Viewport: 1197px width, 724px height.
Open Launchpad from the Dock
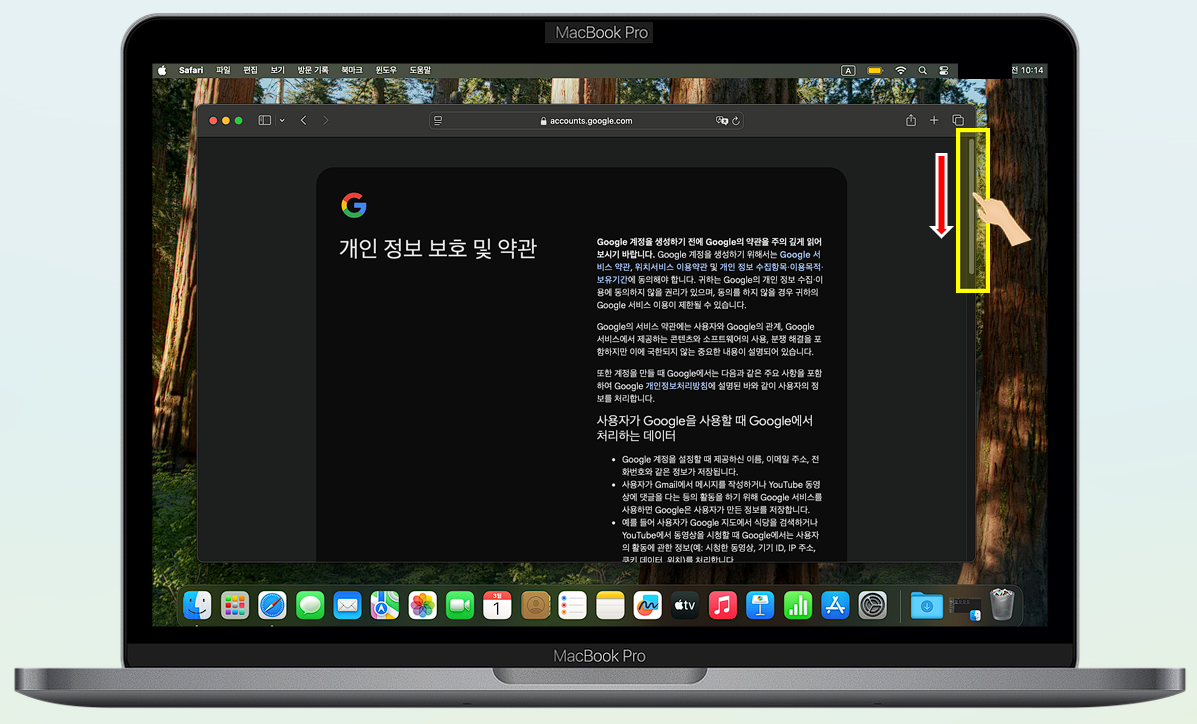pos(235,606)
